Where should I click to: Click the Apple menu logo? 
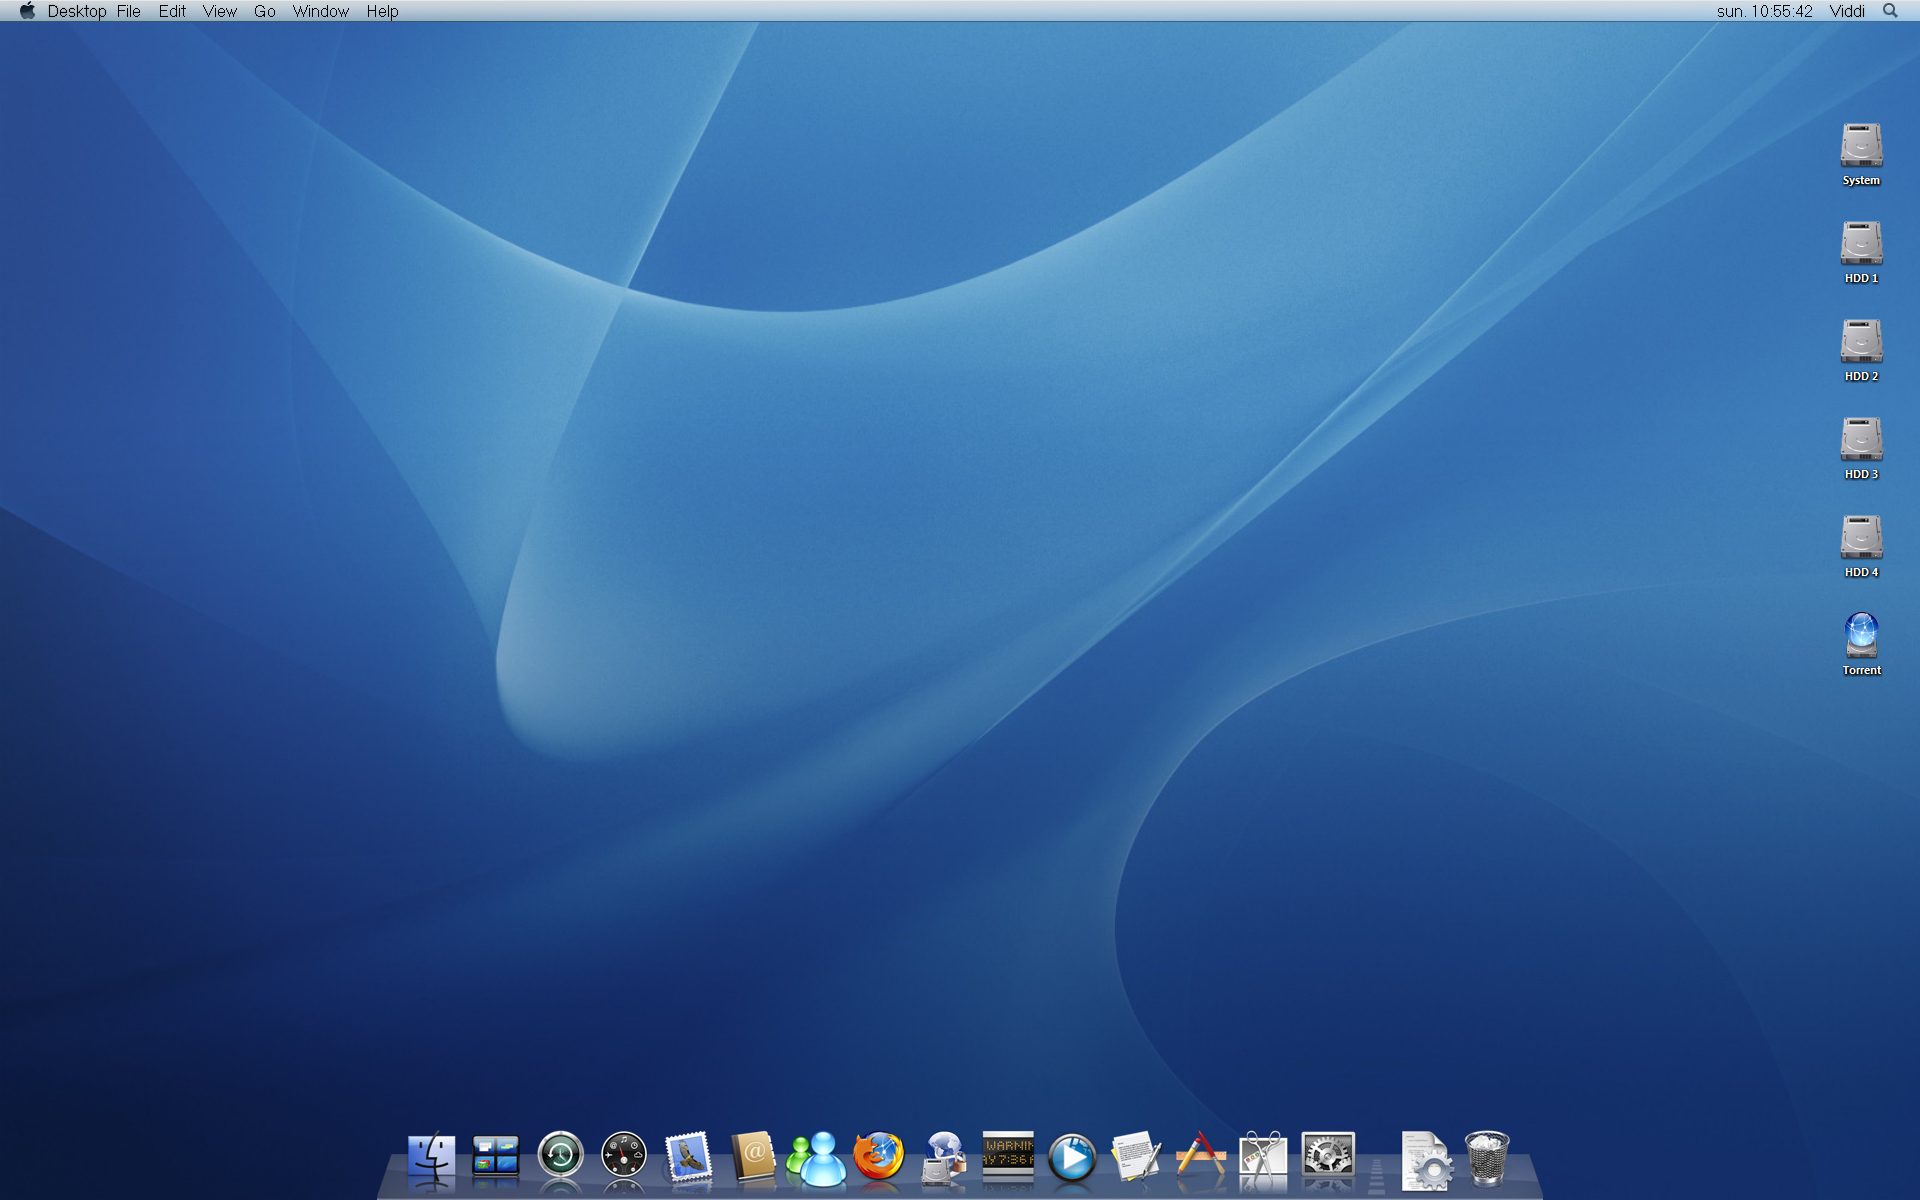pos(27,11)
